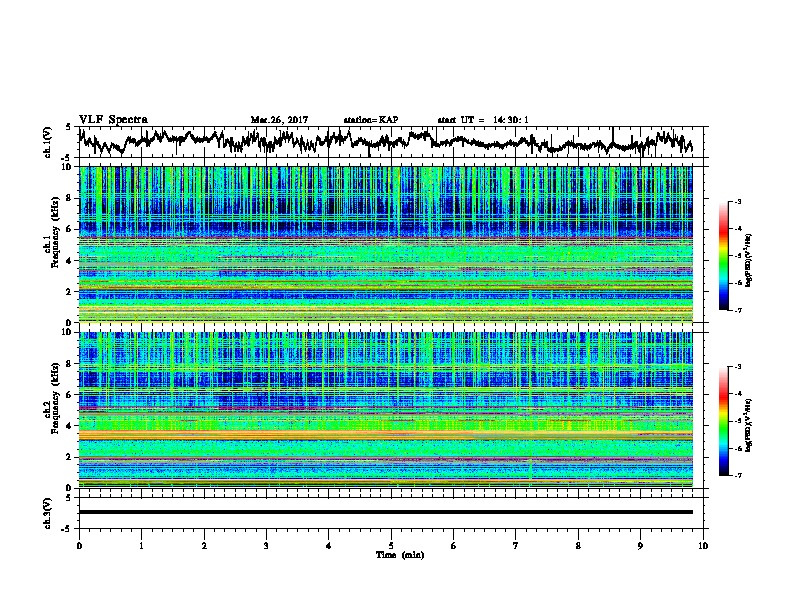This screenshot has width=792, height=612.
Task: Click the time axis tick label '9'
Action: click(x=640, y=546)
